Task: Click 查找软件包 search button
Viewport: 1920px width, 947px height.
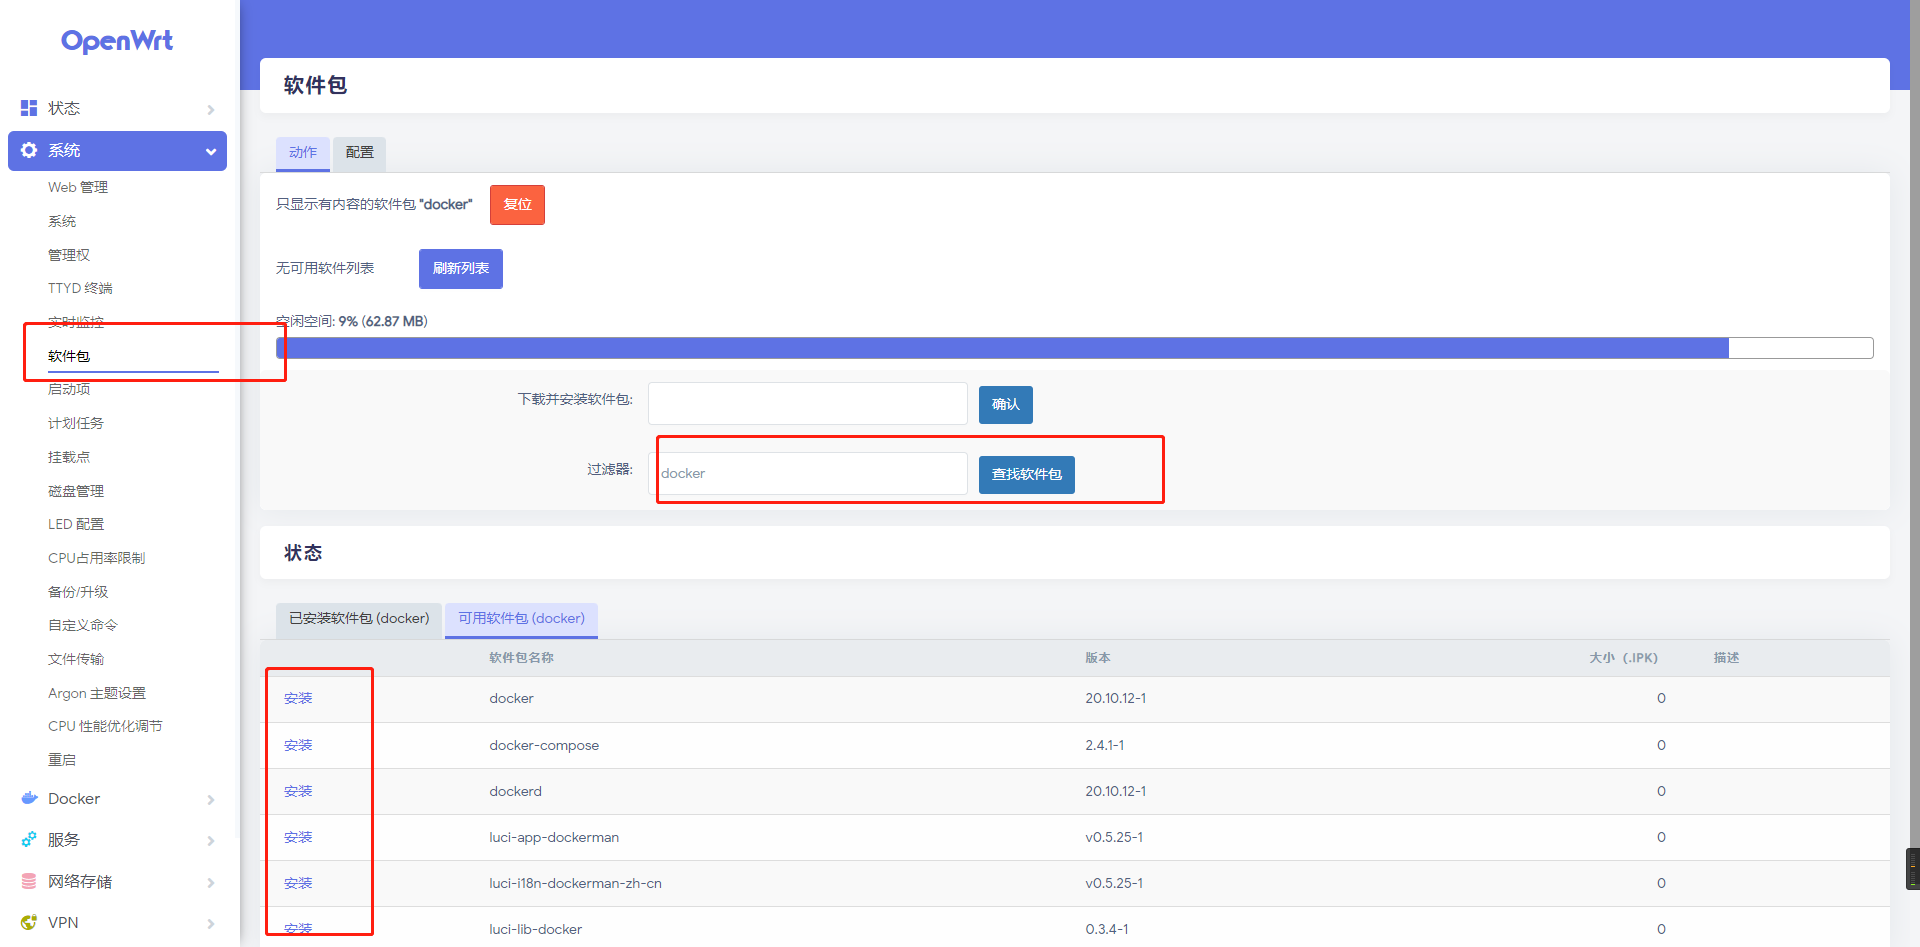Action: 1026,474
